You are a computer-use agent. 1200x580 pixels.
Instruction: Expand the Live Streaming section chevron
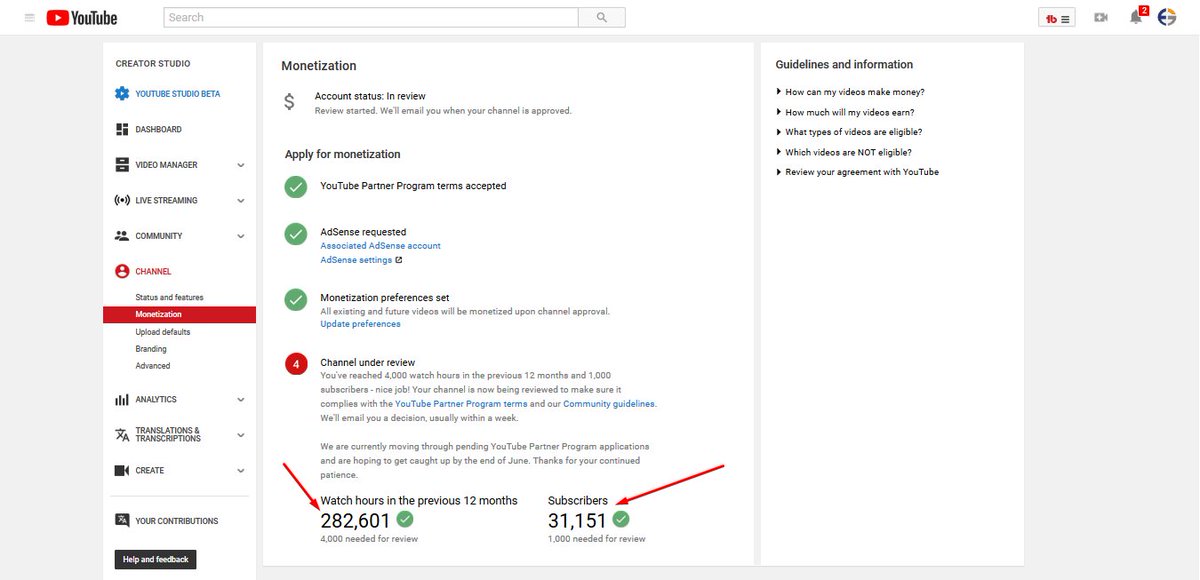(x=241, y=201)
